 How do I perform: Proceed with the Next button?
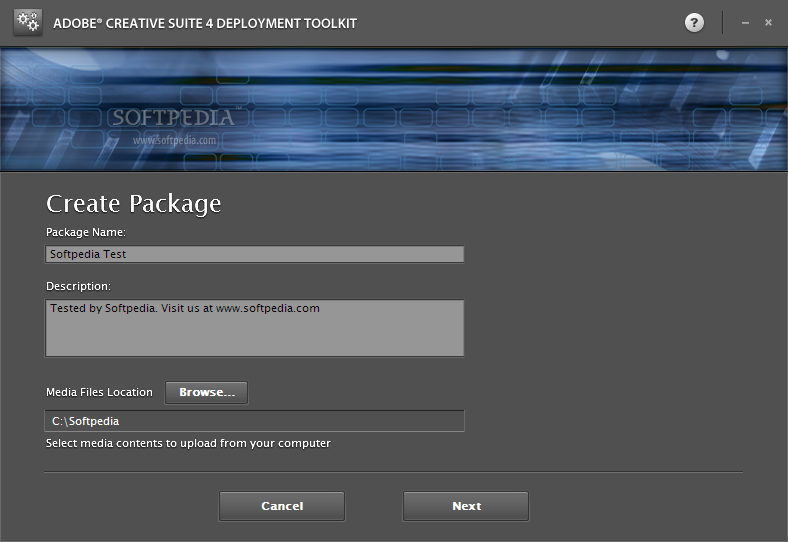[x=466, y=506]
